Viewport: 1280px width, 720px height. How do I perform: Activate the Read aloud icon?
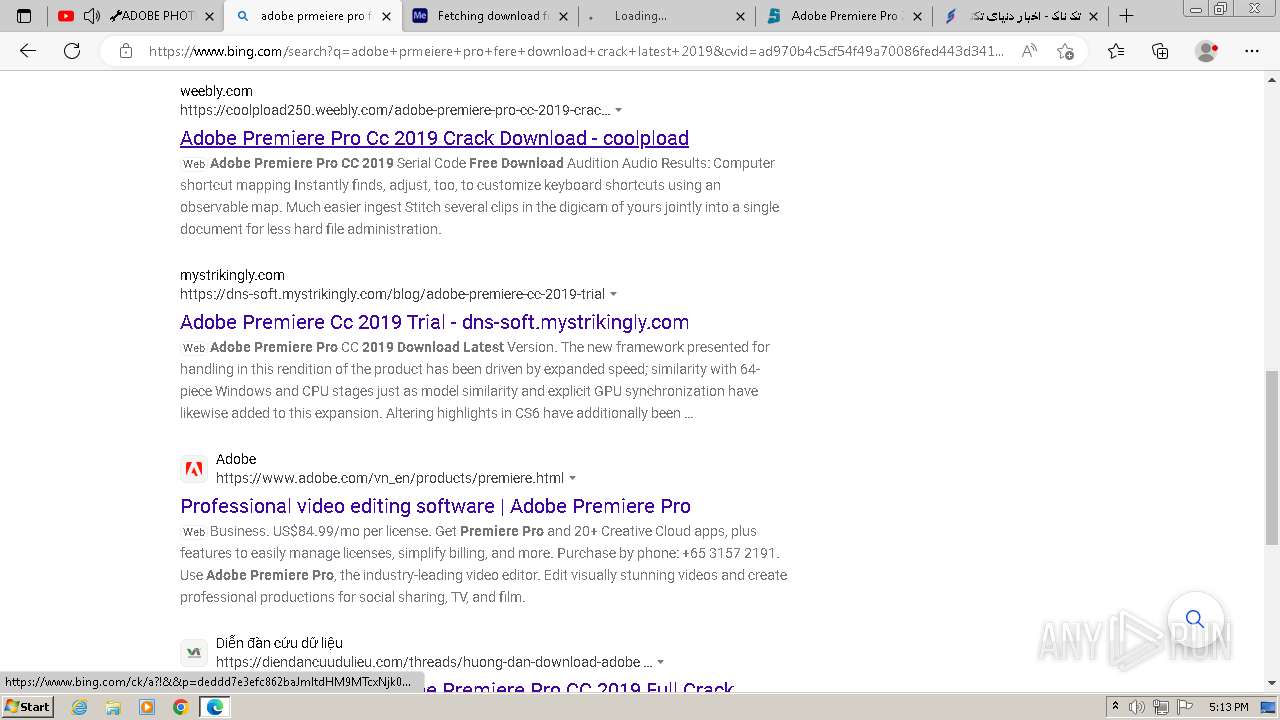point(1029,51)
